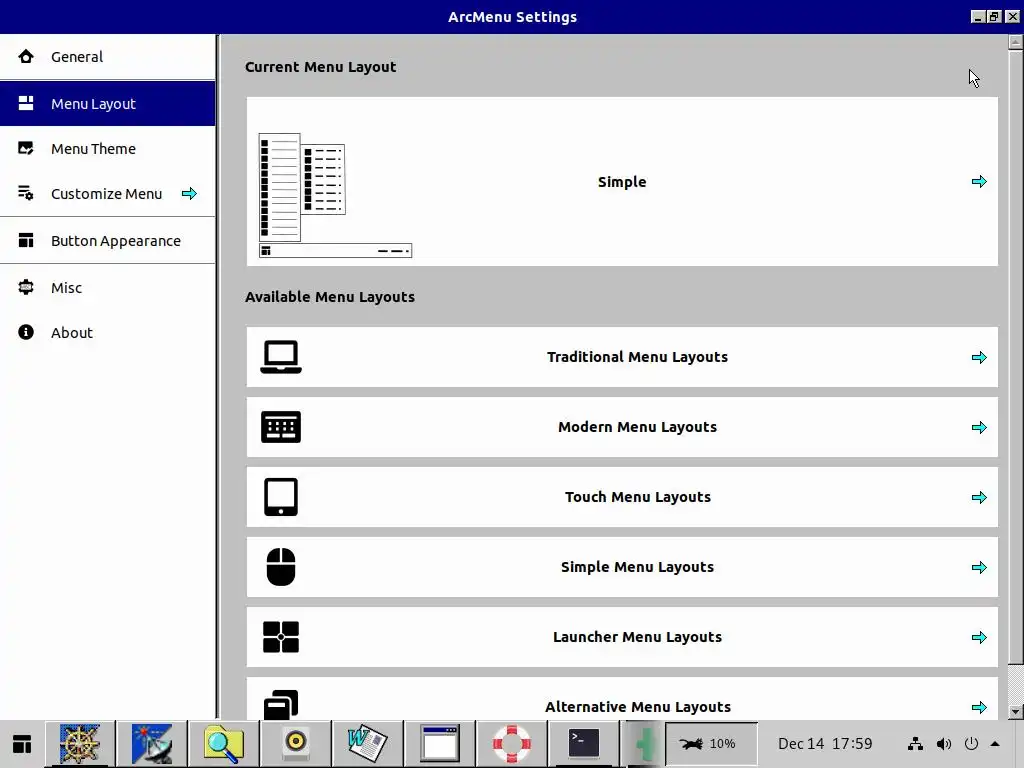This screenshot has height=768, width=1024.
Task: Click tablet icon for Touch layouts
Action: (281, 497)
